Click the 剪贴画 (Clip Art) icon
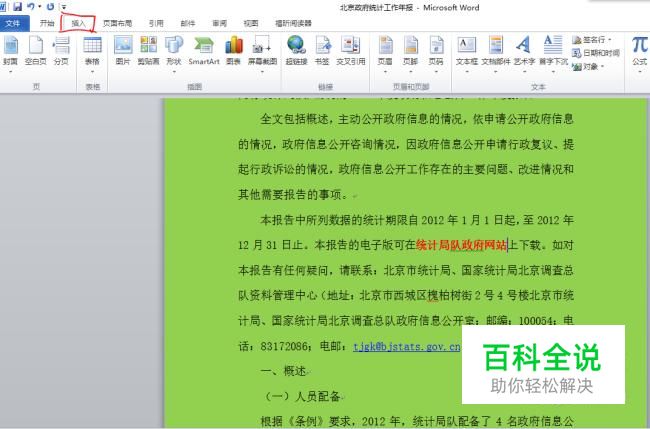The image size is (650, 429). tap(148, 45)
